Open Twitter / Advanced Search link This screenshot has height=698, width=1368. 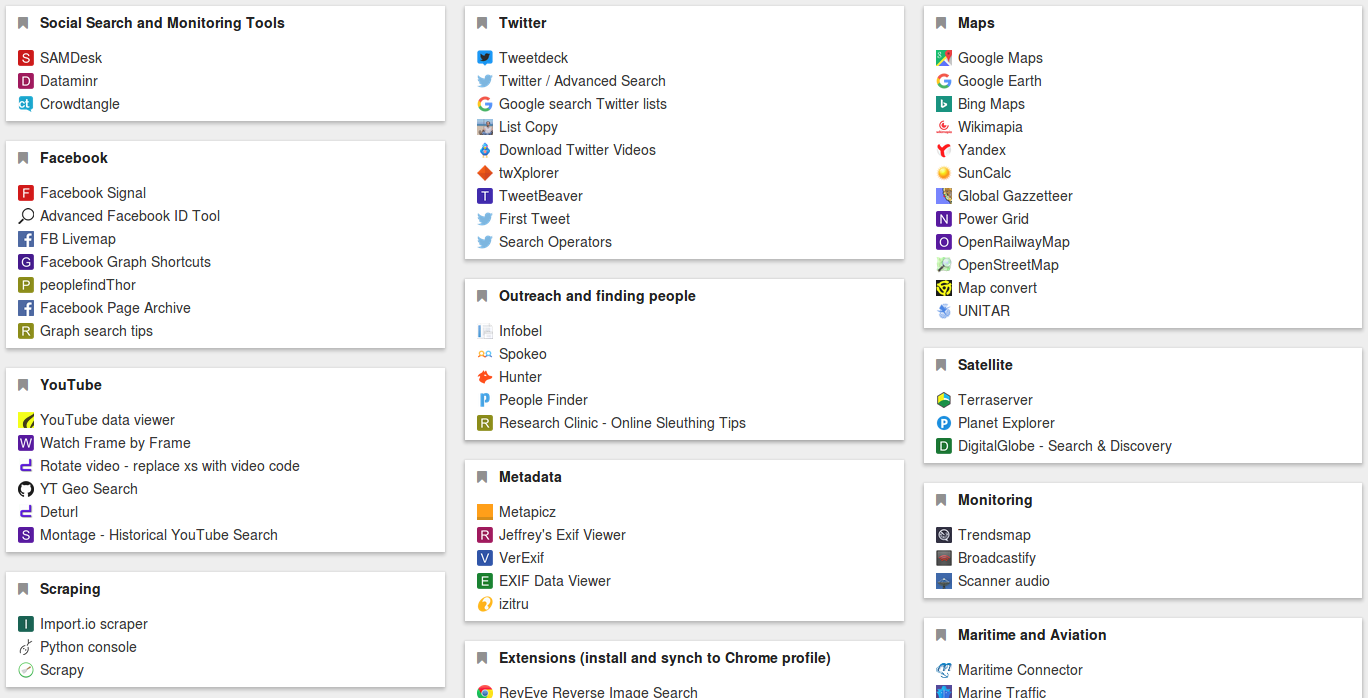pos(582,81)
